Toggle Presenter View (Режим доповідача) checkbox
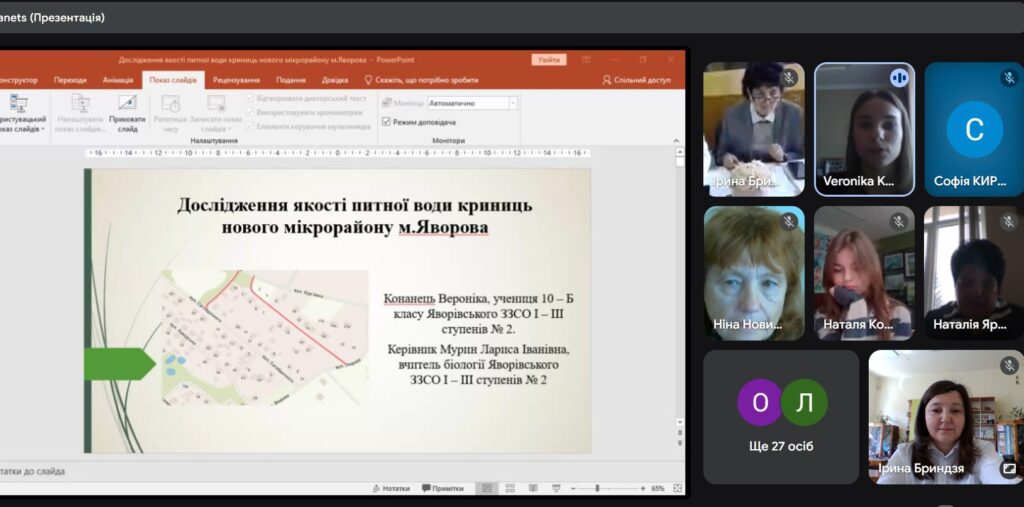This screenshot has width=1024, height=507. point(386,121)
